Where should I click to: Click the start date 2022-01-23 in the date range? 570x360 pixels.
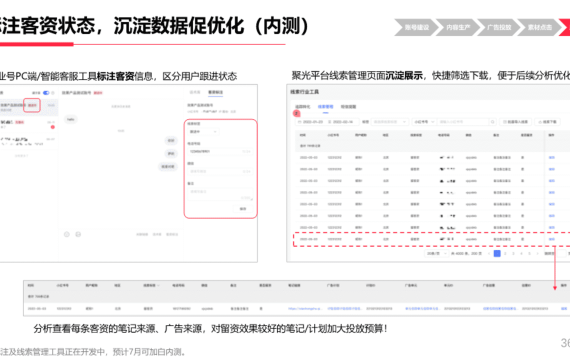pyautogui.click(x=313, y=122)
